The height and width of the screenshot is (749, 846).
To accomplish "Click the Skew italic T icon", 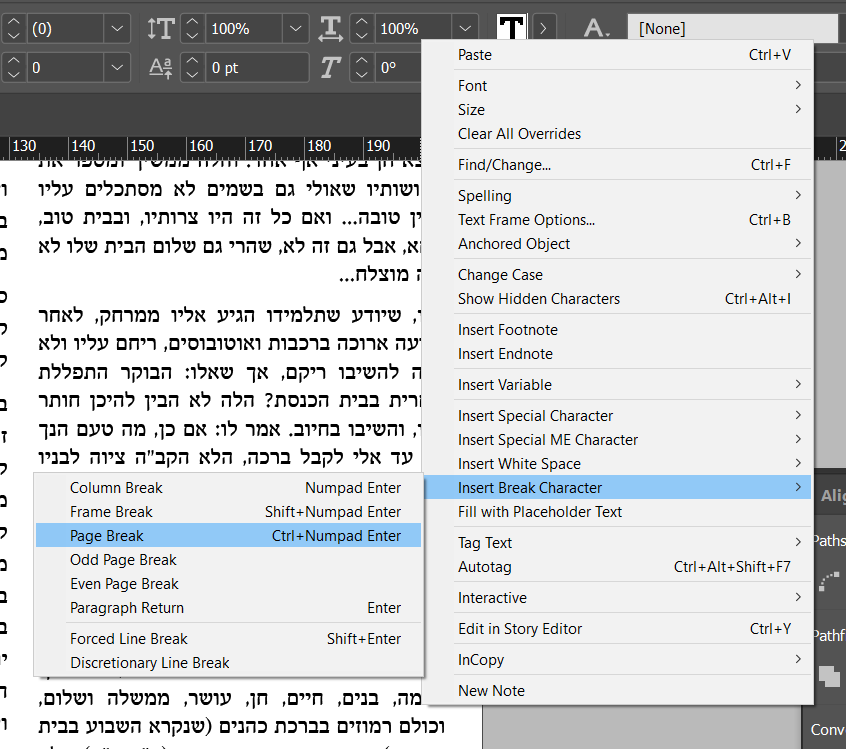I will point(330,68).
